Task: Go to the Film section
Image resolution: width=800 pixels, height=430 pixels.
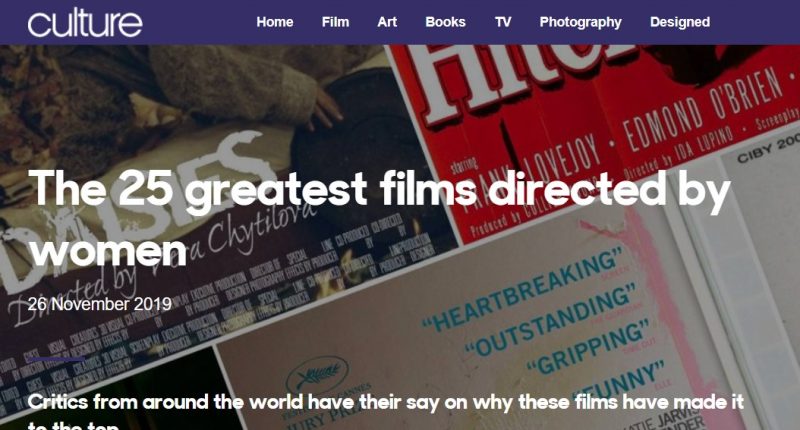Action: (335, 22)
